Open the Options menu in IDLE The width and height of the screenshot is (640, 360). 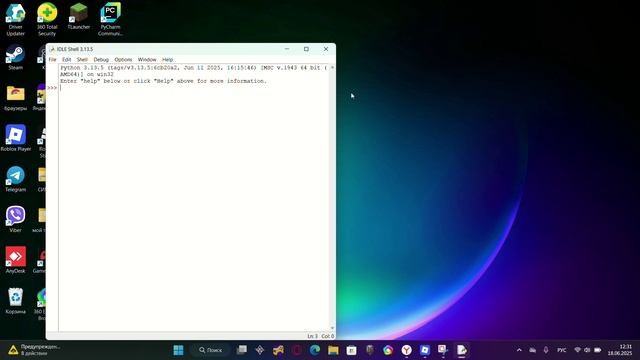point(123,60)
